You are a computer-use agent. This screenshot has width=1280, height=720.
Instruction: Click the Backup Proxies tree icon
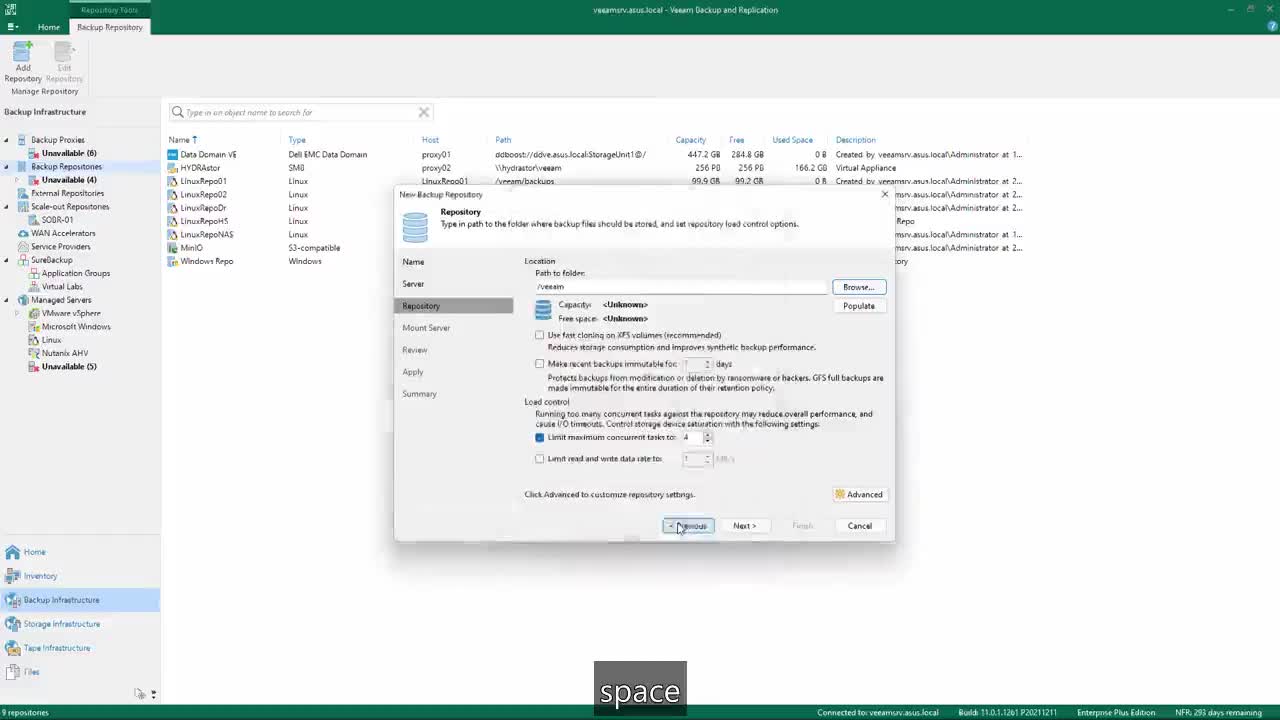22,140
